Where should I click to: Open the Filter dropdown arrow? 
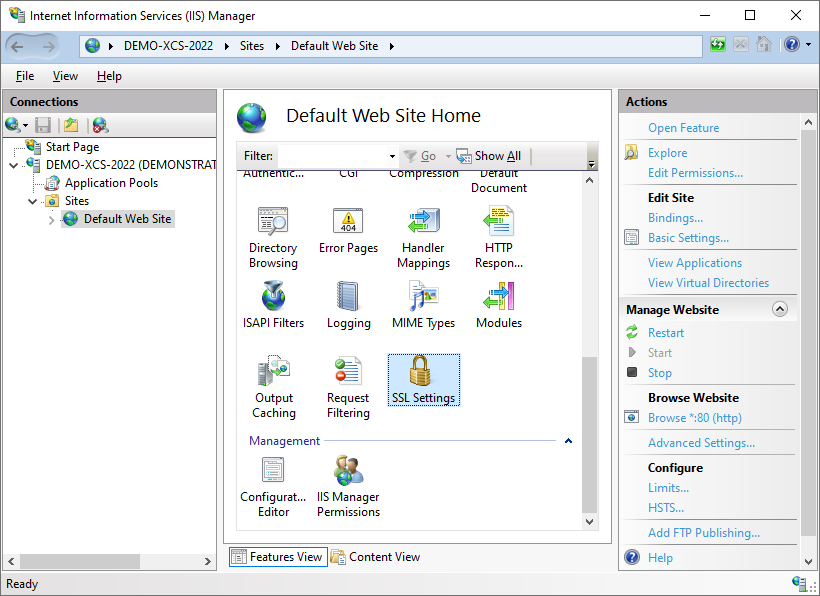392,156
